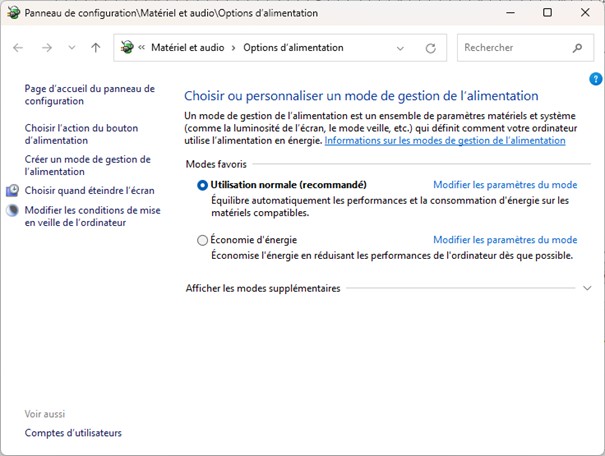Click the back navigation arrow
This screenshot has height=456, width=605.
(18, 48)
